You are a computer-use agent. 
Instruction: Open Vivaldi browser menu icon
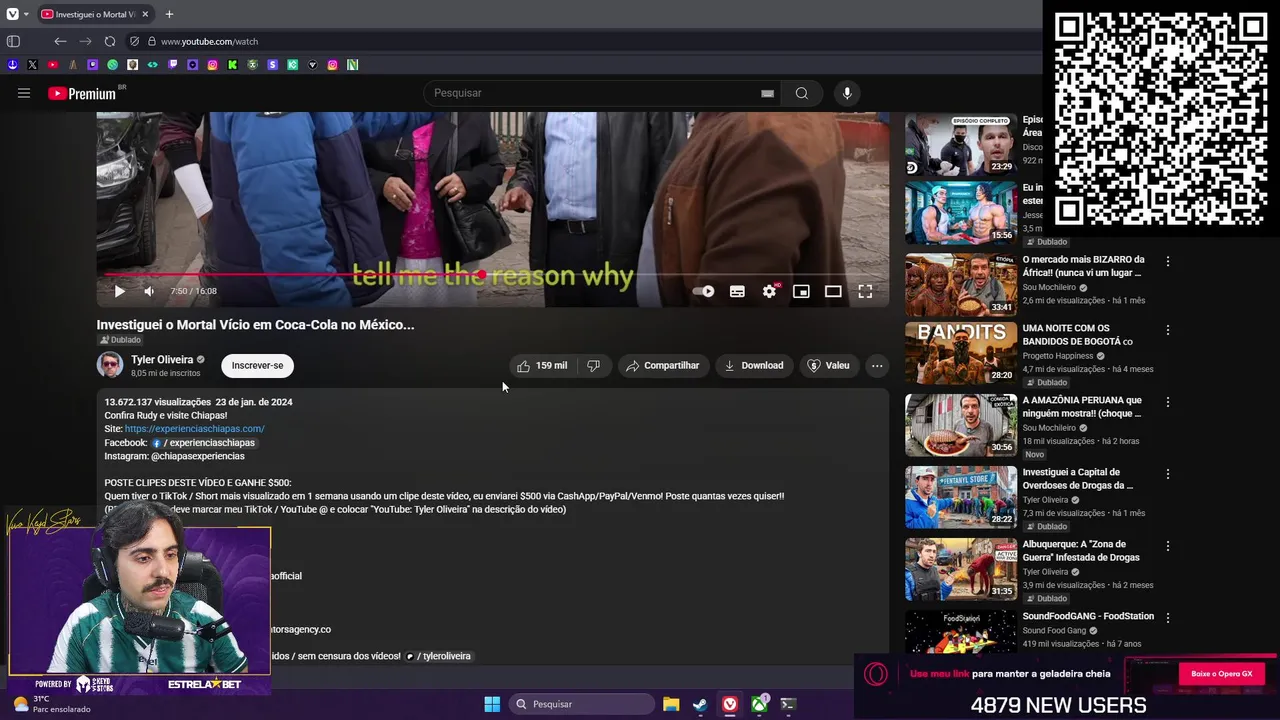pos(12,14)
